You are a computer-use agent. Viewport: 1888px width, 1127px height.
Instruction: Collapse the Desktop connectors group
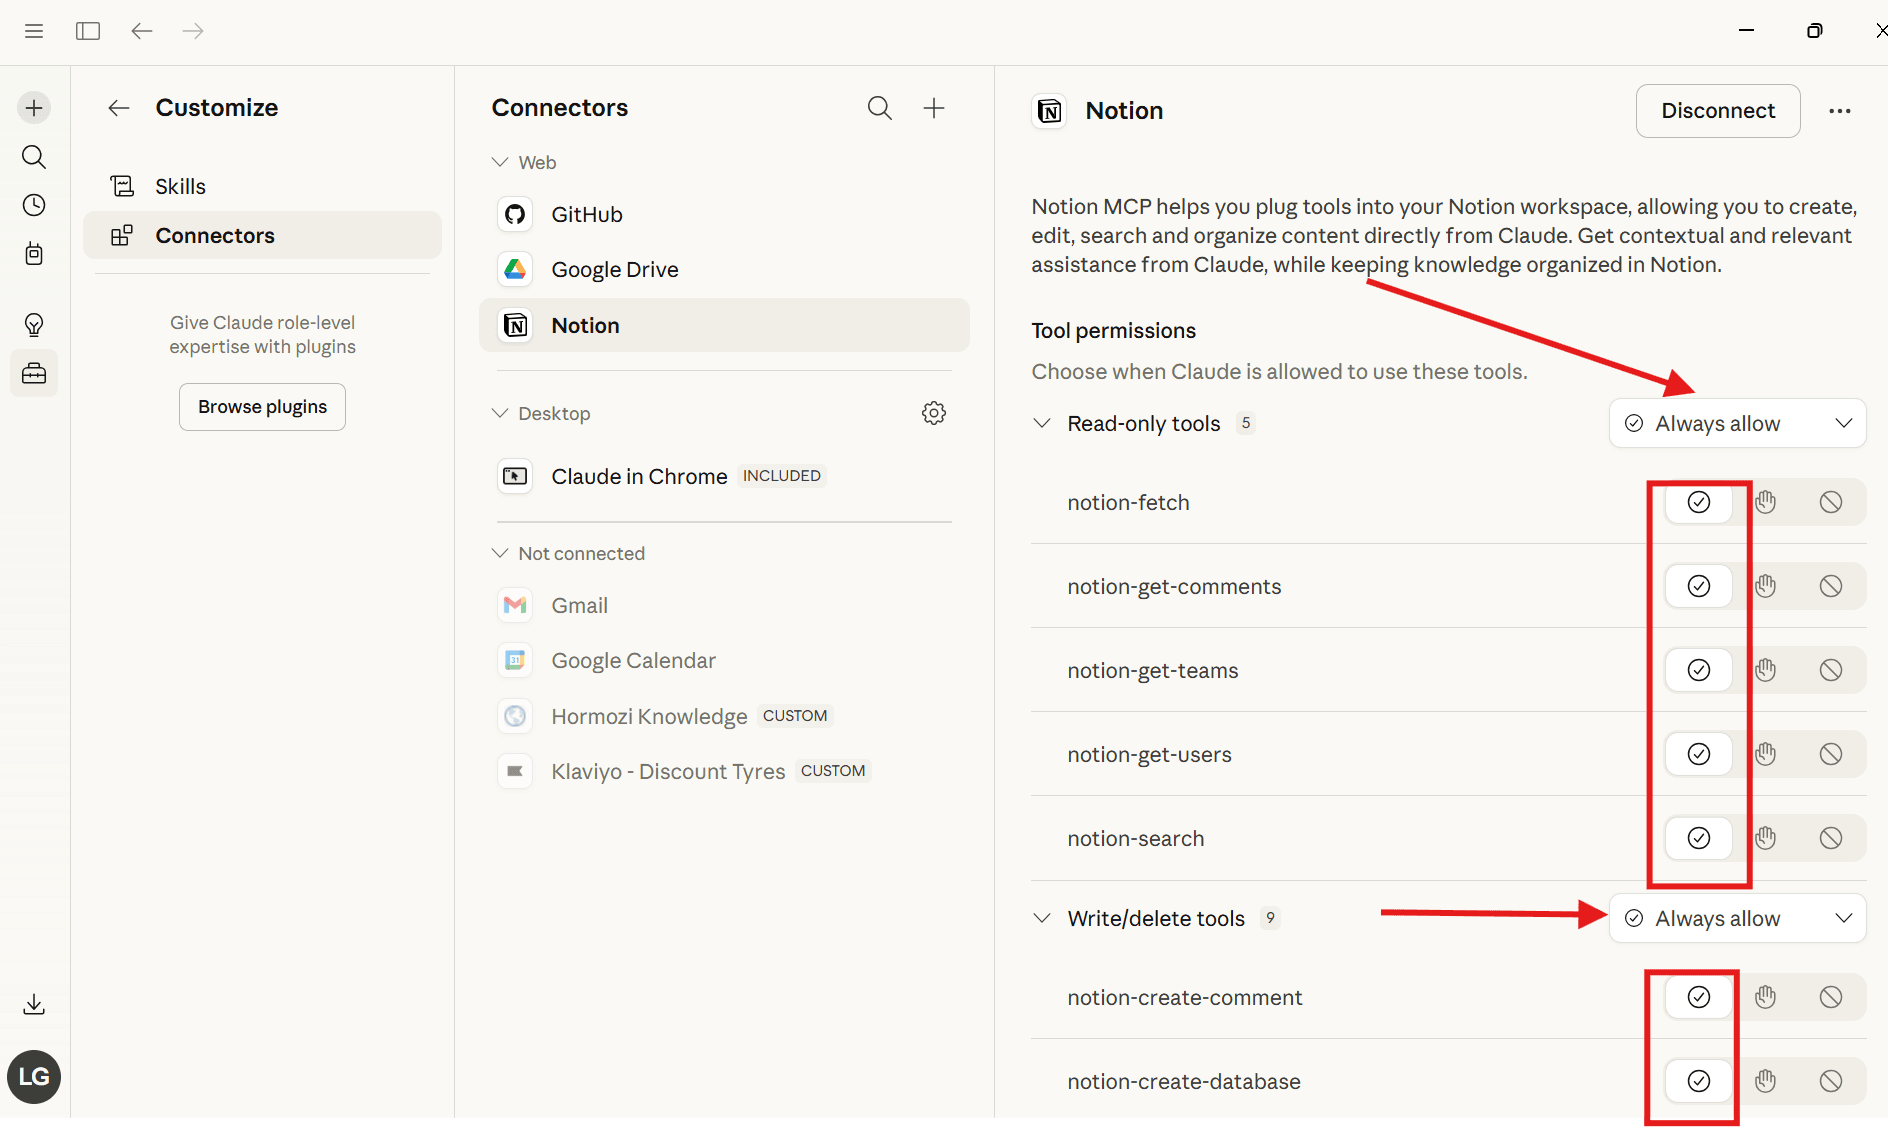500,414
